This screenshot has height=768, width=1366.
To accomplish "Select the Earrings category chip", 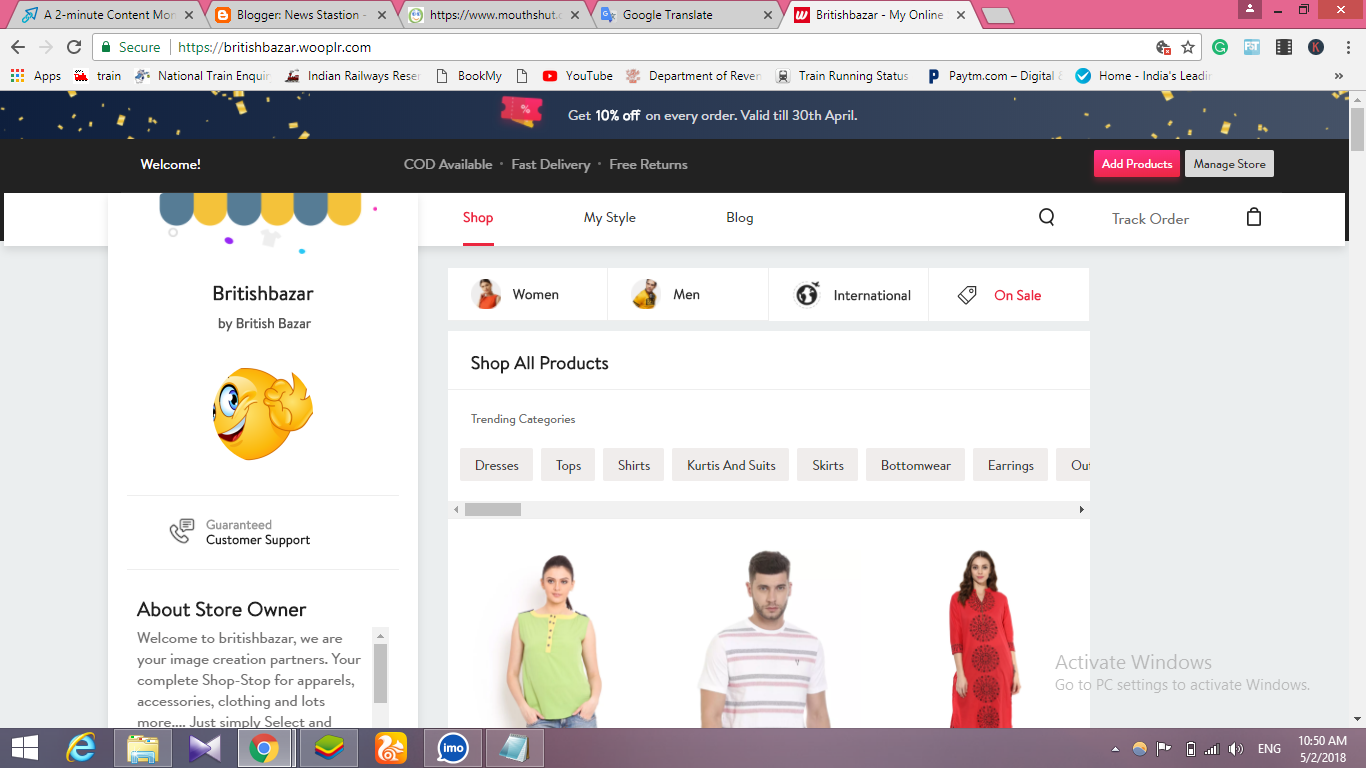I will pyautogui.click(x=1011, y=465).
